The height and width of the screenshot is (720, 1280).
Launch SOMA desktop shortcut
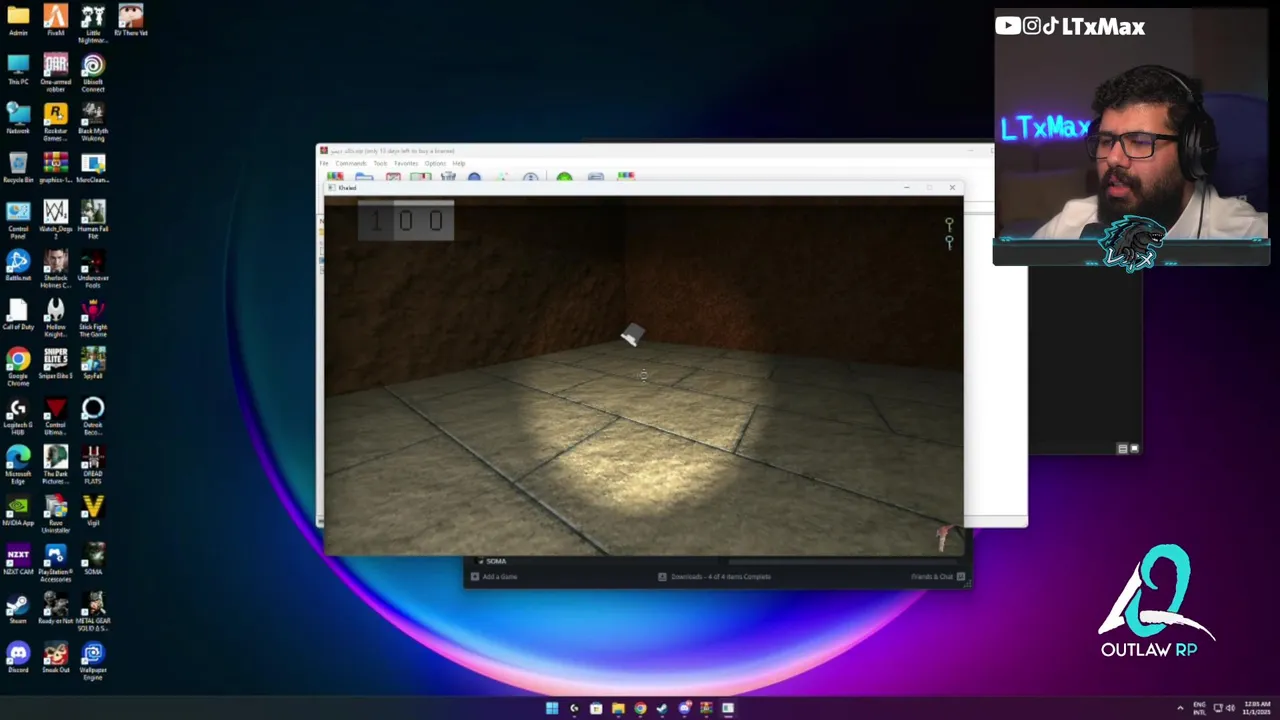[93, 559]
